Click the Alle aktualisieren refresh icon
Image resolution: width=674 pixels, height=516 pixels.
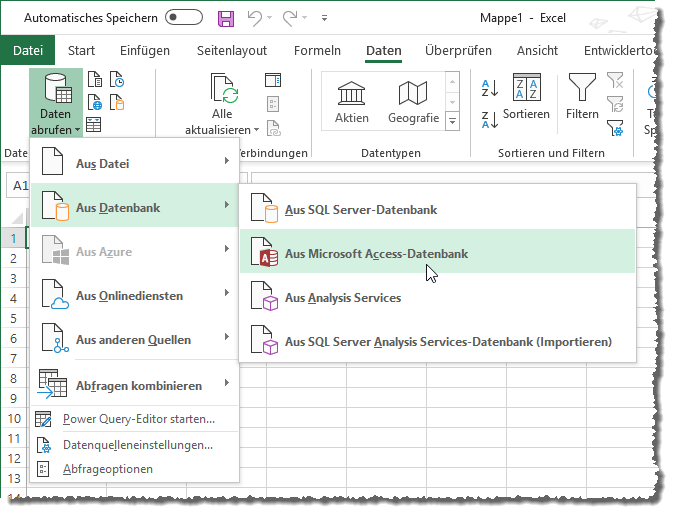coord(224,88)
